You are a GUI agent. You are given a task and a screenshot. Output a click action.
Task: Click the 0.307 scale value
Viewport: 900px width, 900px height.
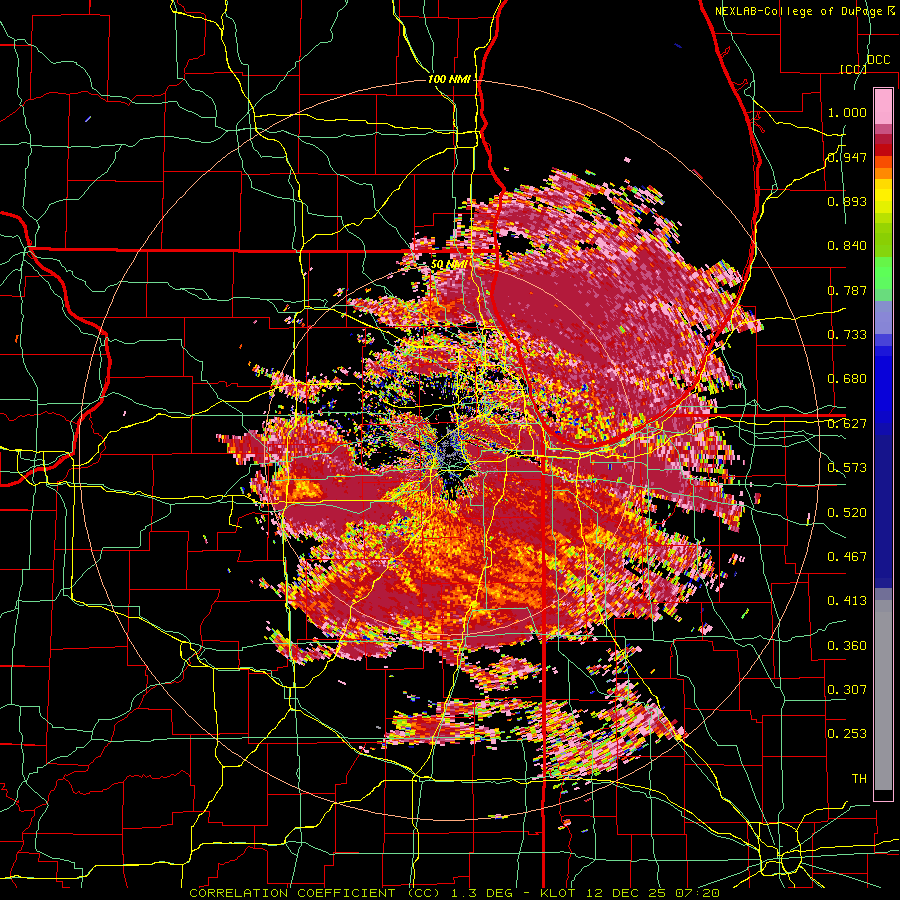(847, 689)
